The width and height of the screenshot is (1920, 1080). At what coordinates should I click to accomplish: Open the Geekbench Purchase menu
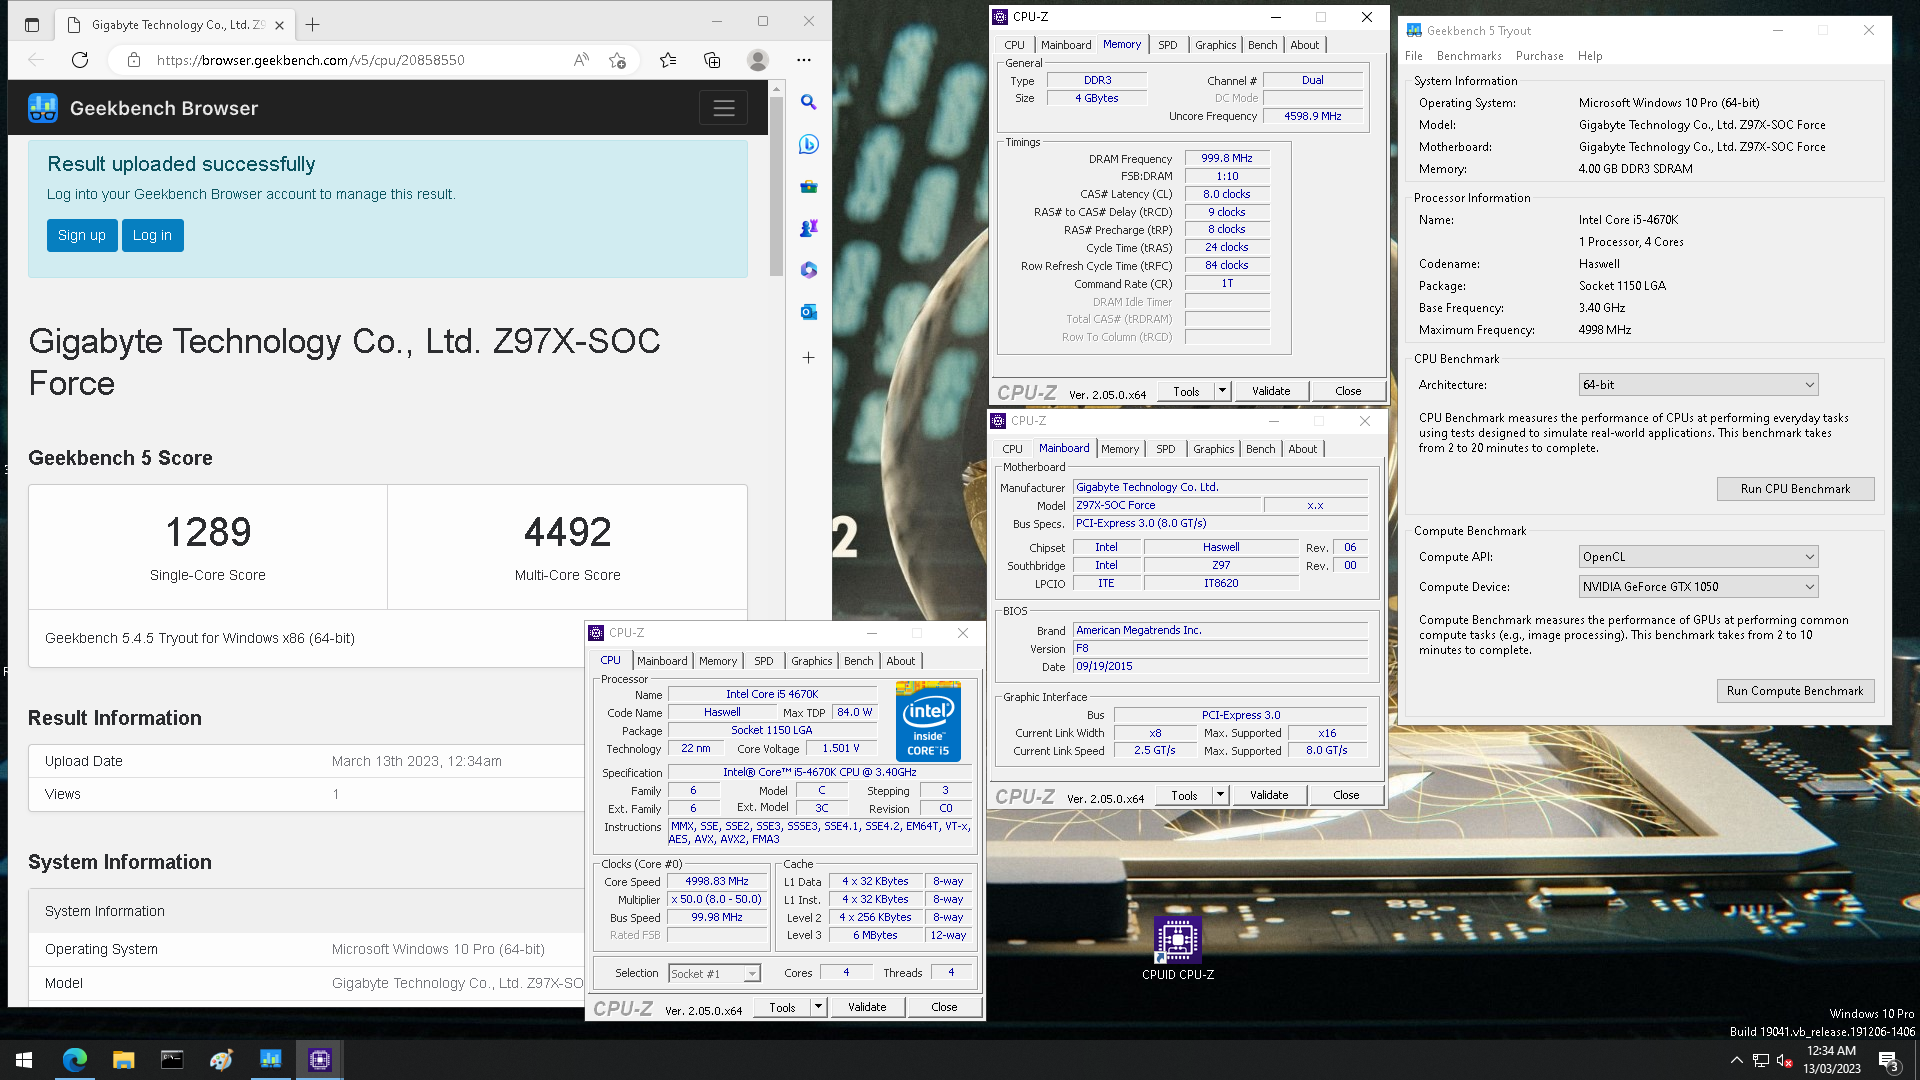coord(1539,56)
